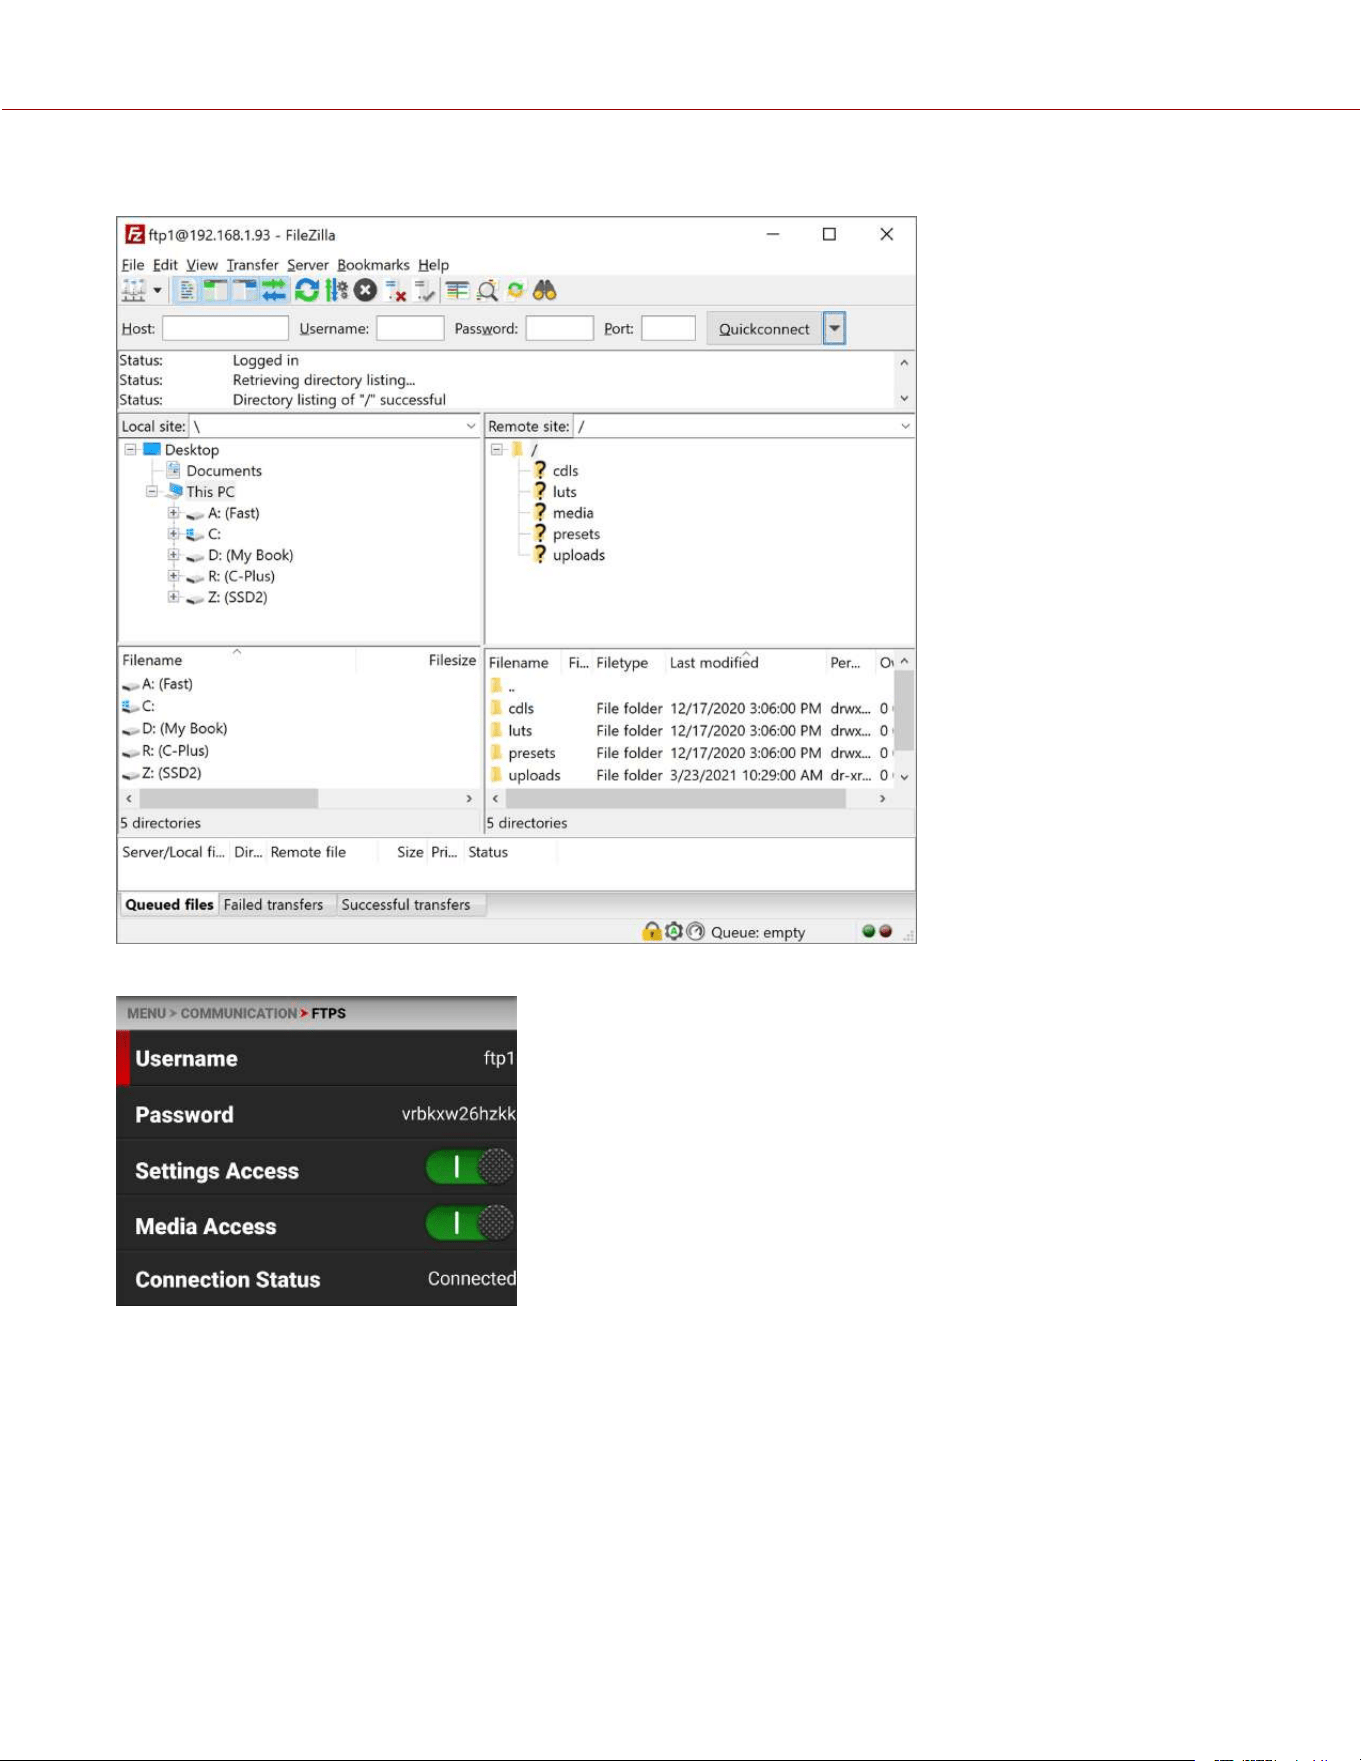Click the encryption lock status icon
Viewport: 1361px width, 1761px height.
[x=651, y=931]
